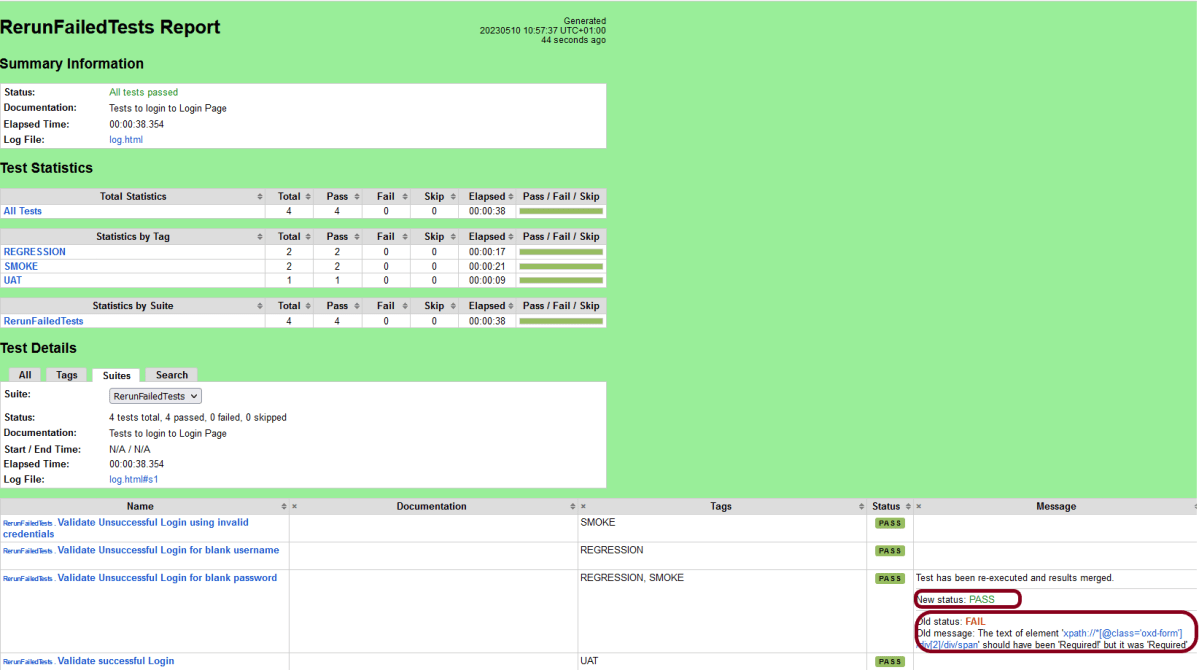The height and width of the screenshot is (670, 1199).
Task: Open the Suite selection dropdown
Action: coord(156,397)
